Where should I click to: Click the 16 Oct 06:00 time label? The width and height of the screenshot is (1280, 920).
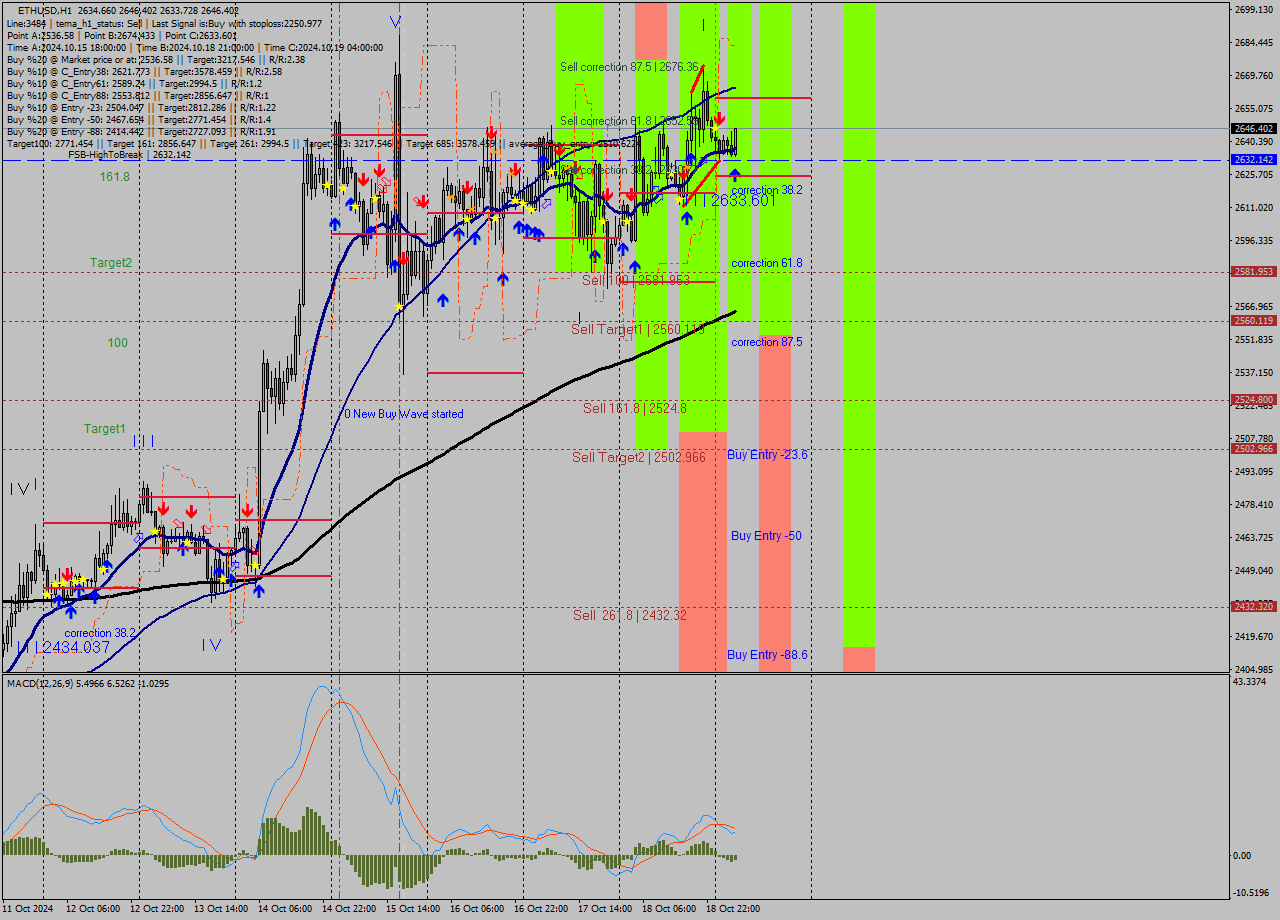(477, 909)
